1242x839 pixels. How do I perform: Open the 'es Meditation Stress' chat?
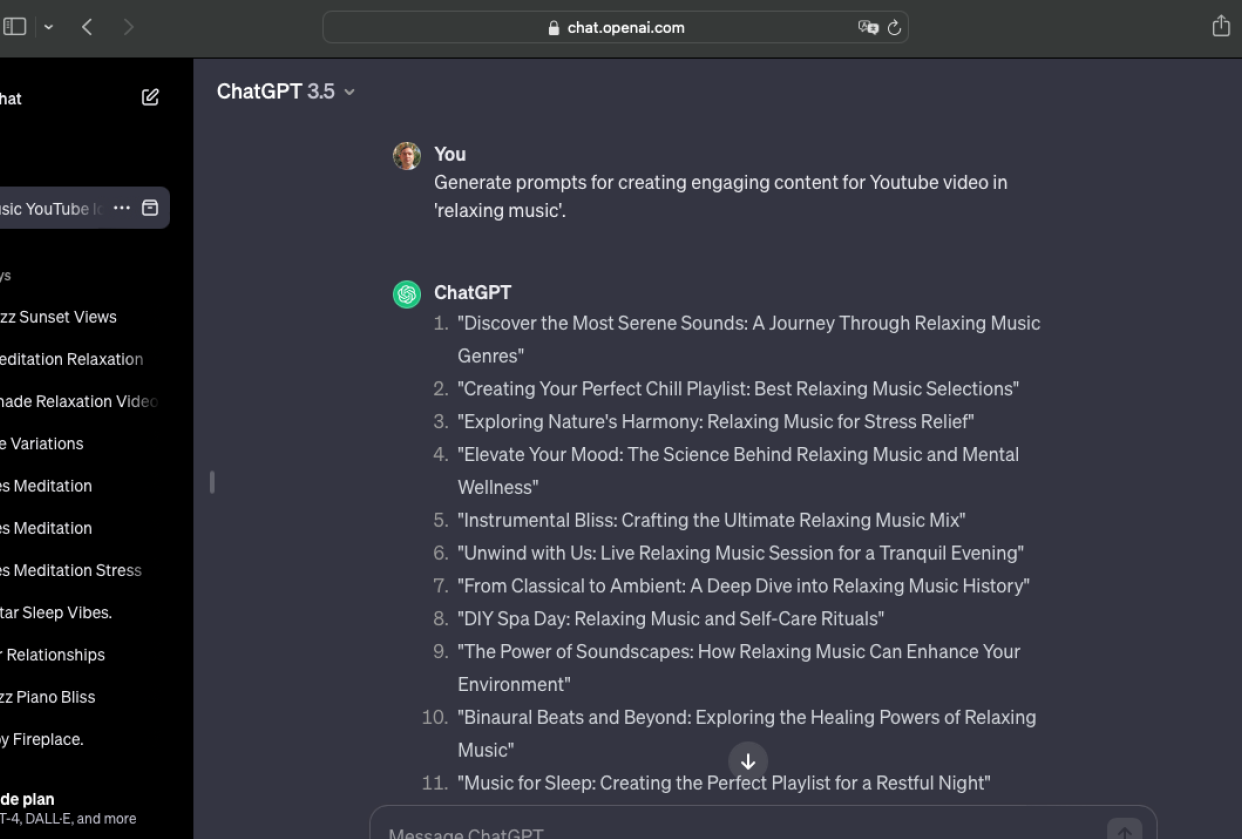71,570
